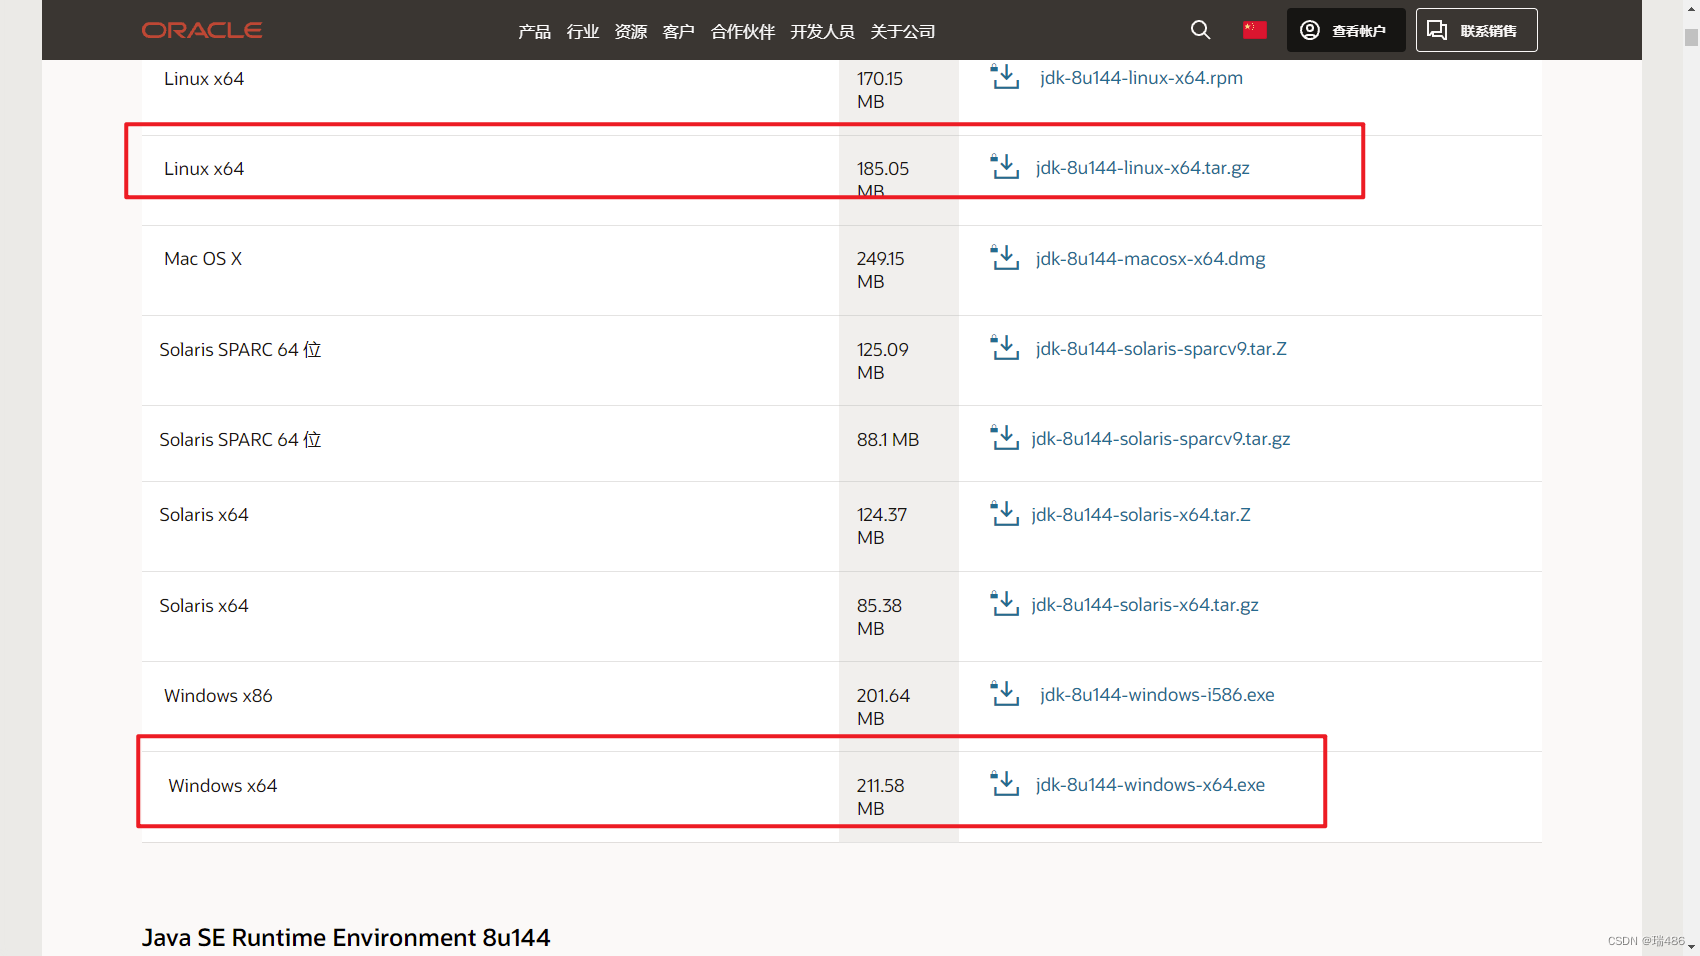Download jdk-8u144-solaris-x64.tar.gz link
The height and width of the screenshot is (956, 1700).
(x=1145, y=605)
